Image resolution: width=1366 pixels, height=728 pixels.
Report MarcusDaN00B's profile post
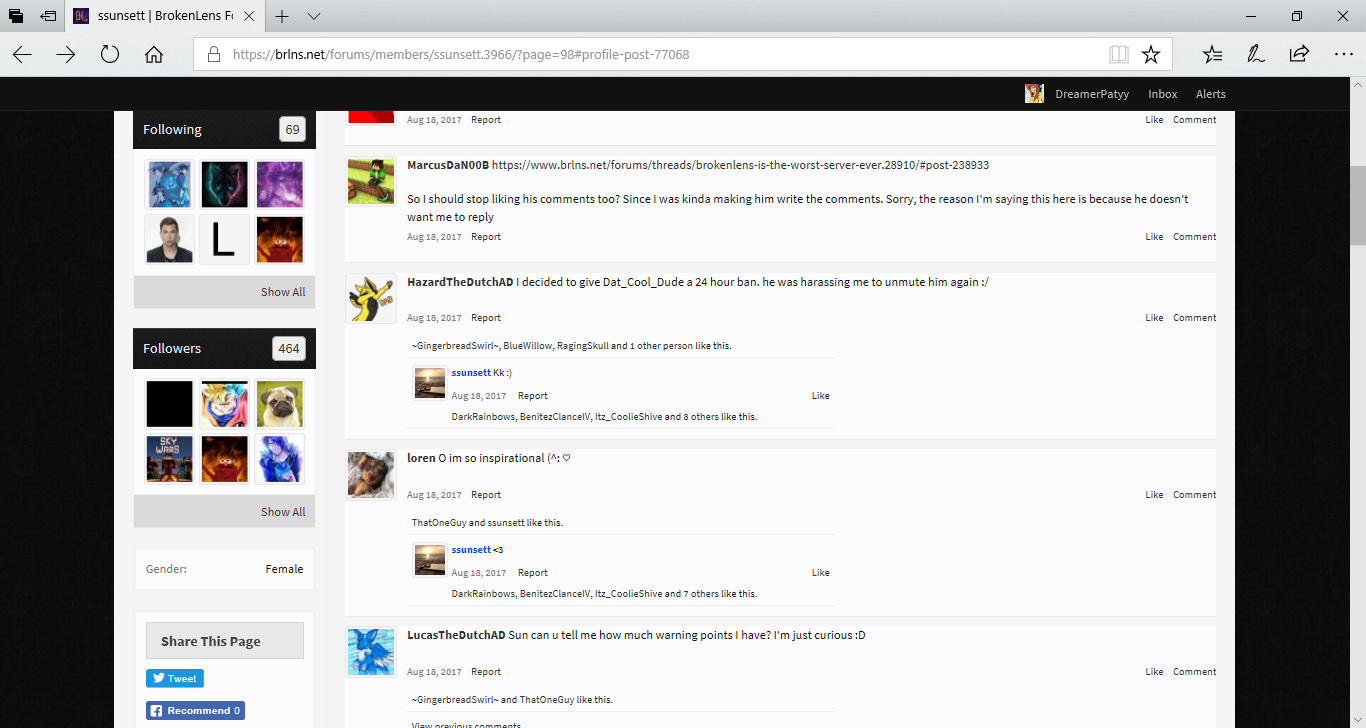(x=486, y=237)
